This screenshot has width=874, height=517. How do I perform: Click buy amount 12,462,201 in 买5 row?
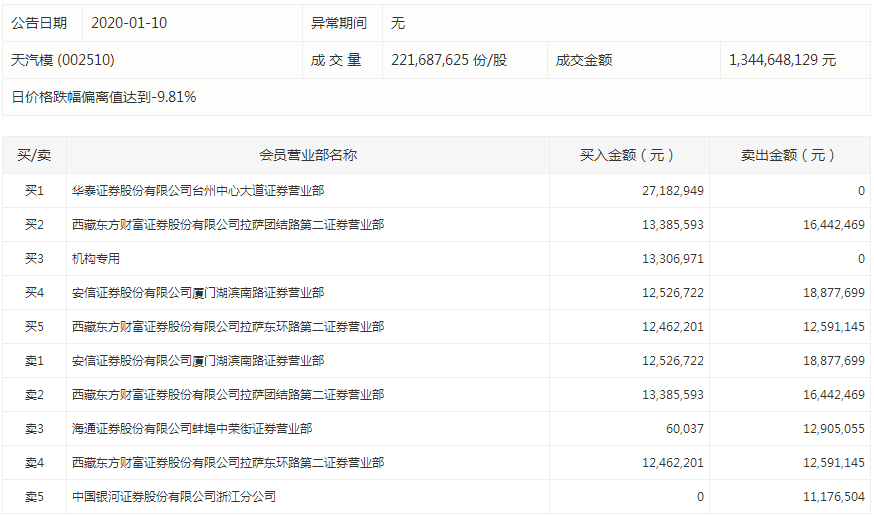pyautogui.click(x=673, y=326)
